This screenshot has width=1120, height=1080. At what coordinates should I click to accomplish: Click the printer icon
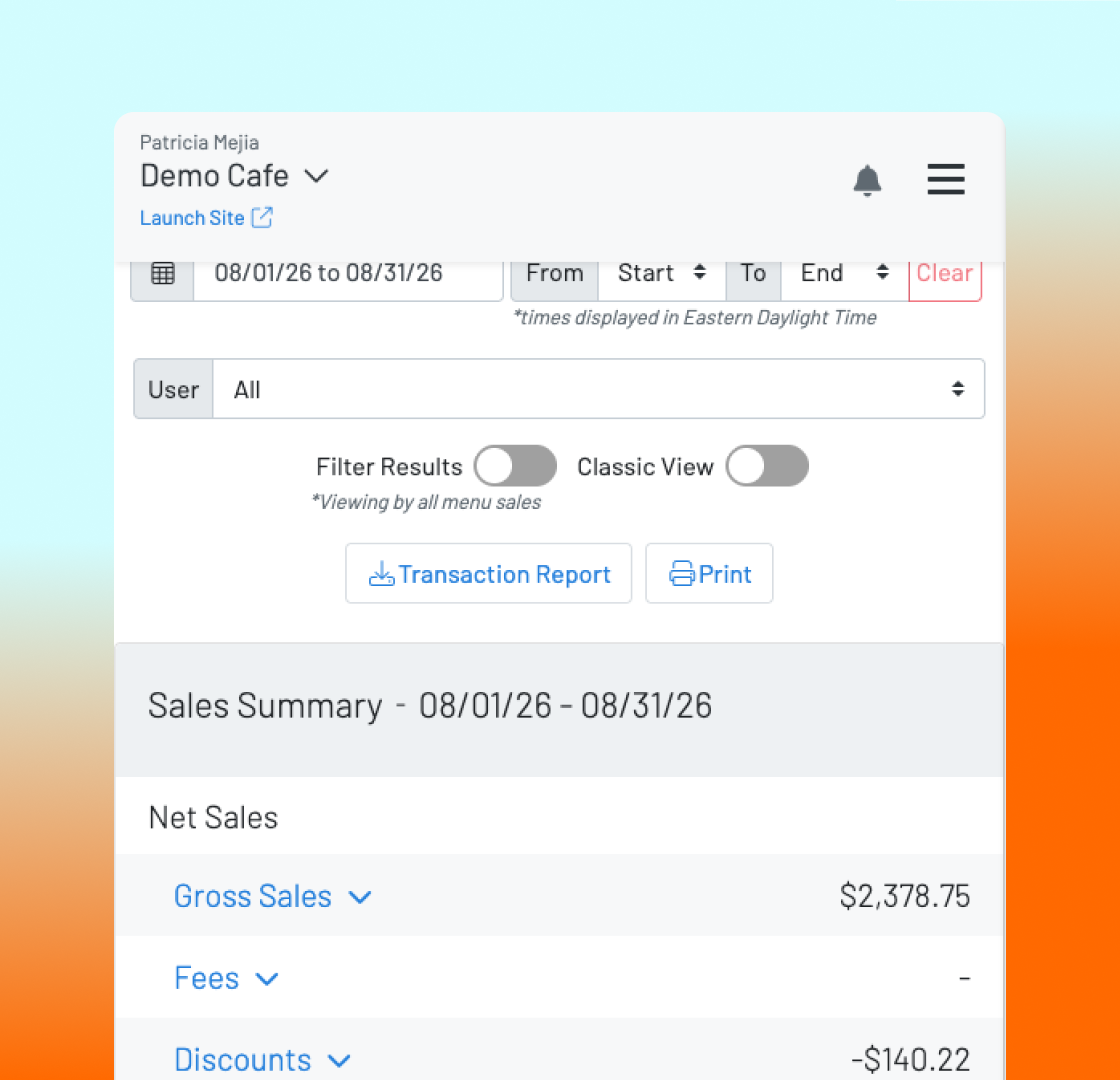[x=681, y=574]
